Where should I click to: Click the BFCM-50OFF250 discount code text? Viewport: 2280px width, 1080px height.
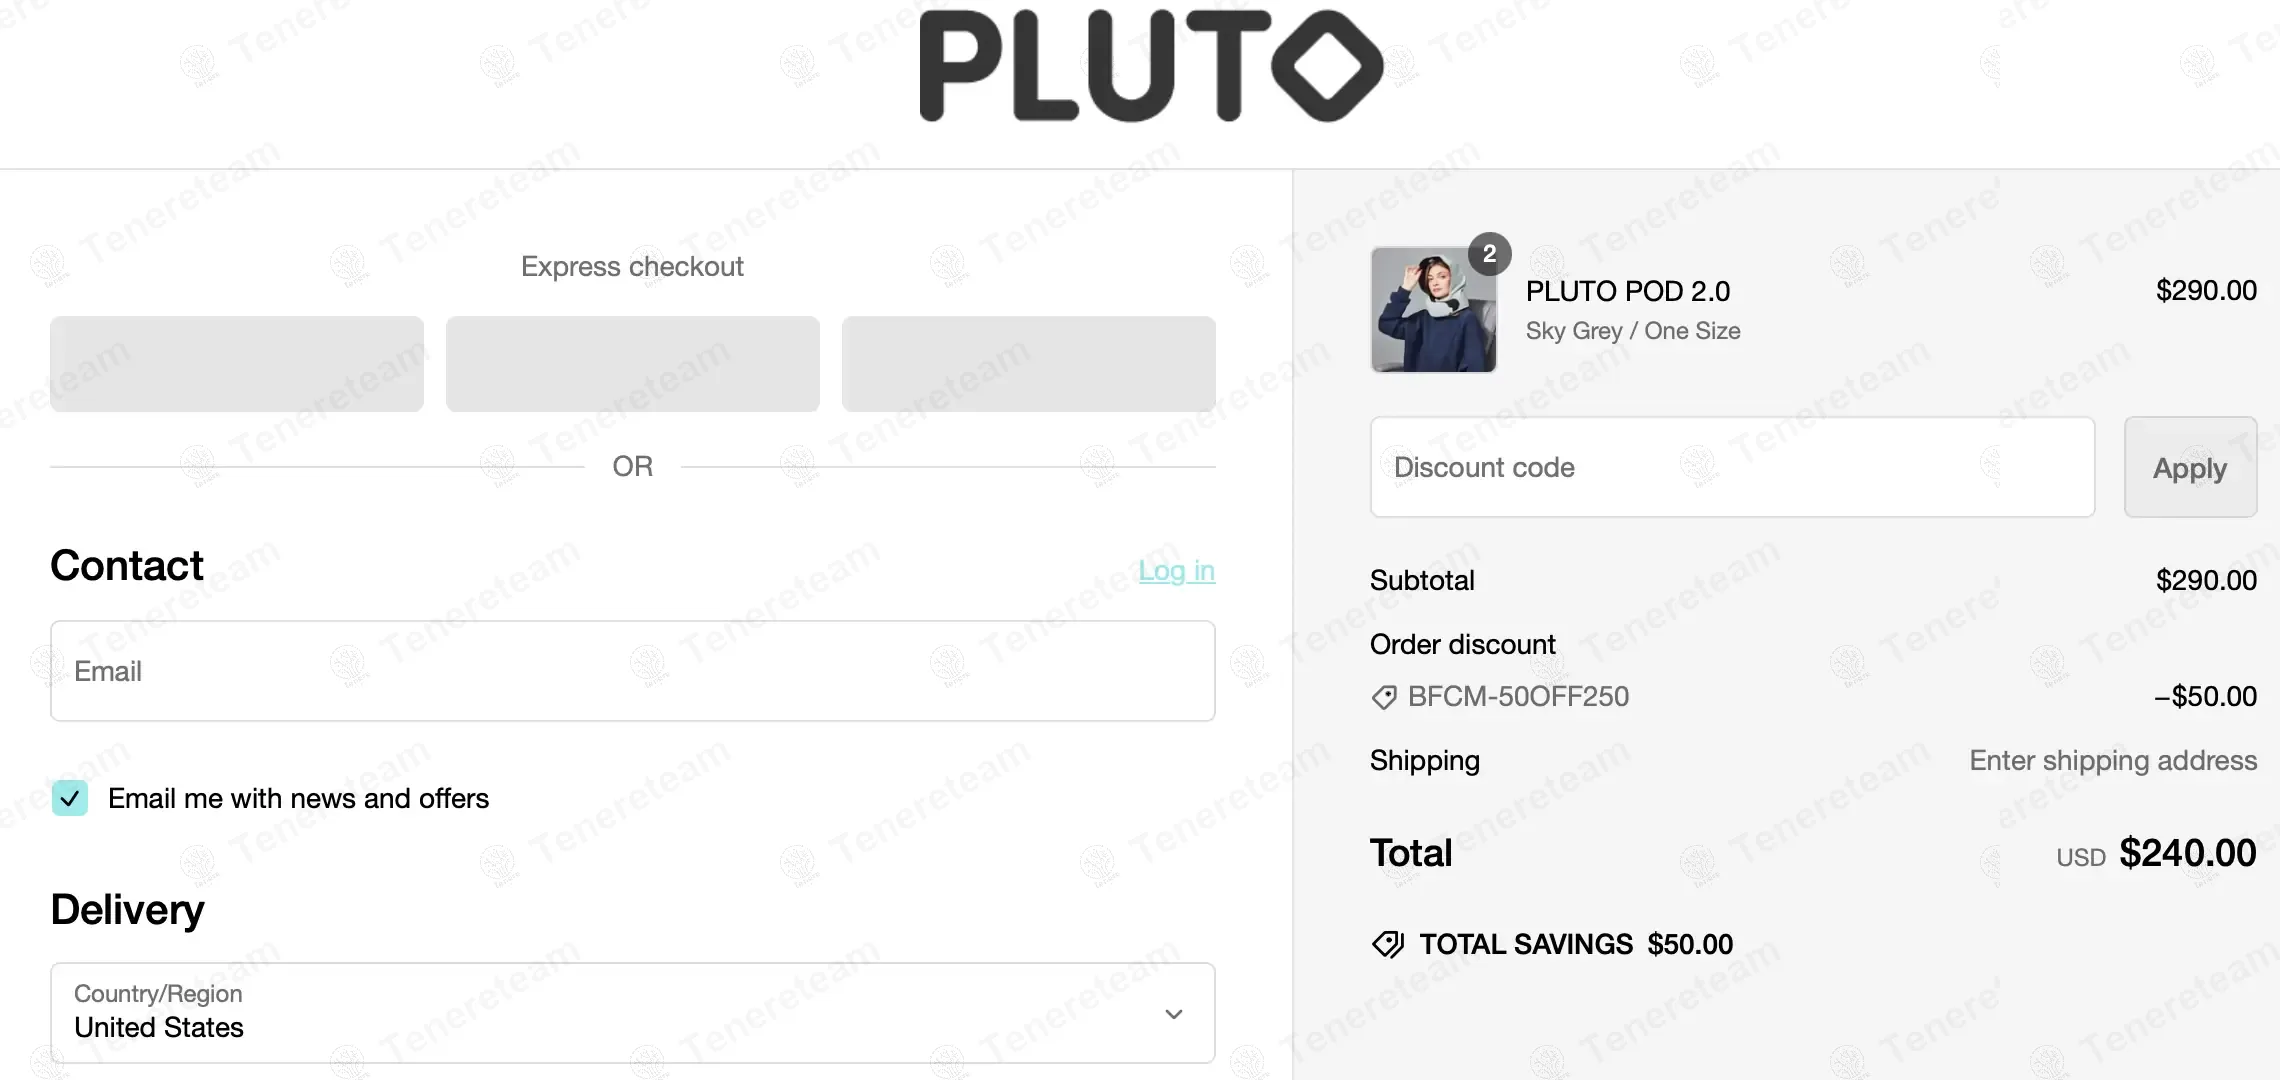click(1518, 697)
